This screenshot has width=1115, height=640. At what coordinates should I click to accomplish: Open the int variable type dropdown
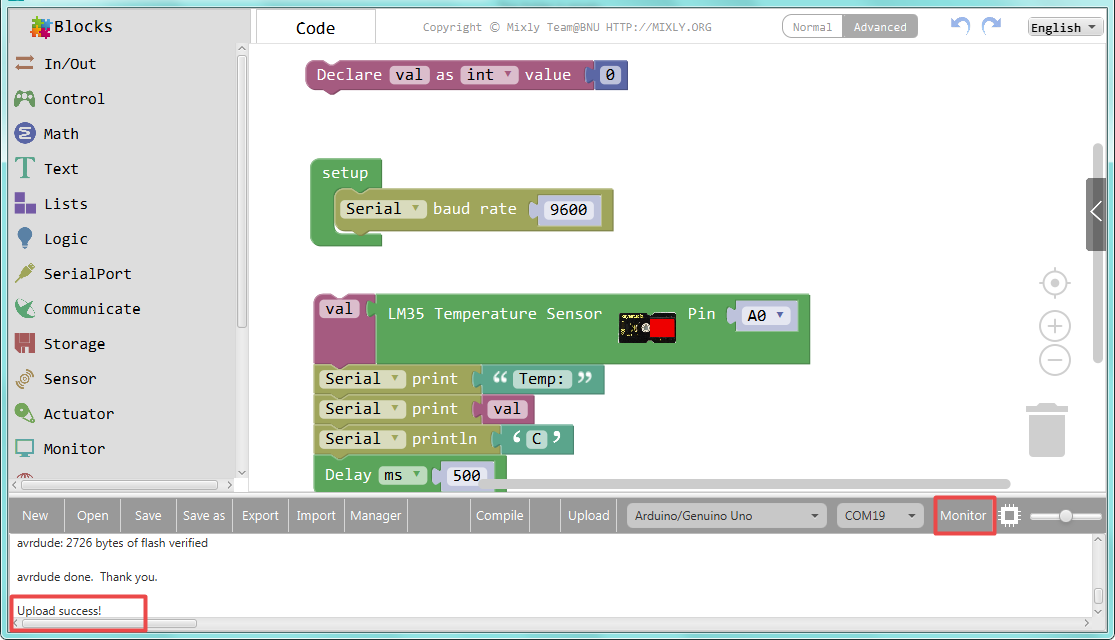pyautogui.click(x=489, y=75)
